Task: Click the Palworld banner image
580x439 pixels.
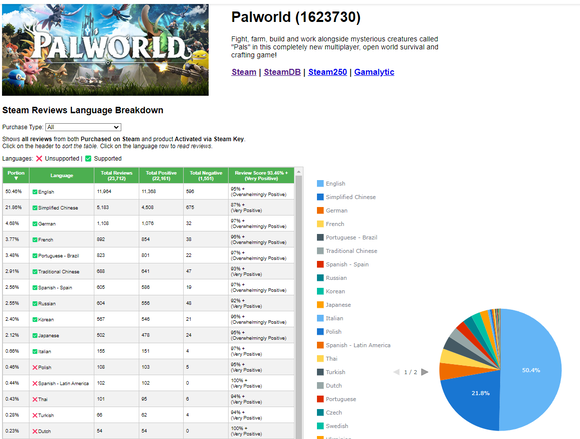Action: tap(105, 50)
